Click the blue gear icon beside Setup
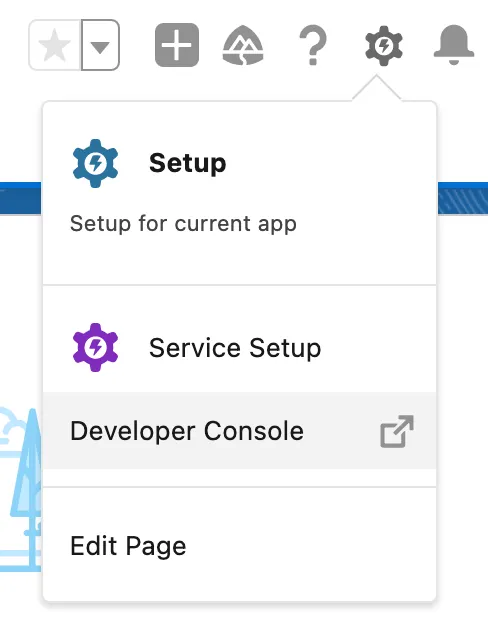 [95, 163]
